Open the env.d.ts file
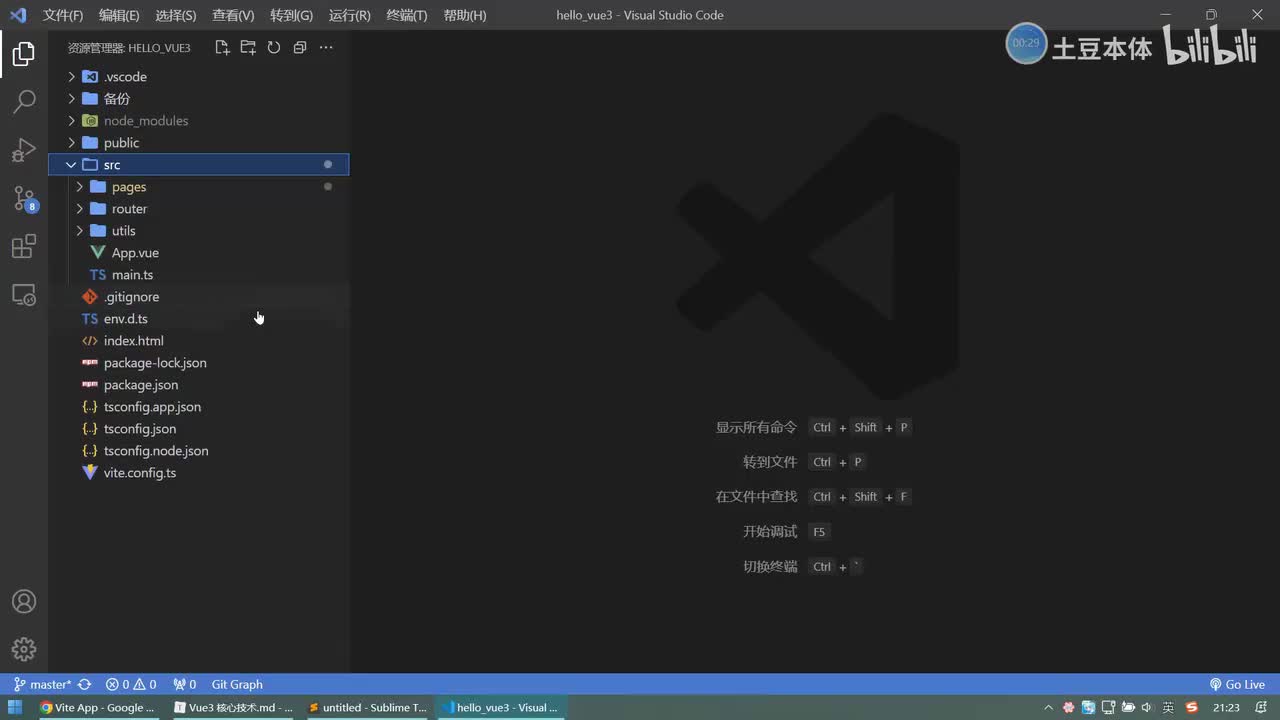 [x=199, y=319]
